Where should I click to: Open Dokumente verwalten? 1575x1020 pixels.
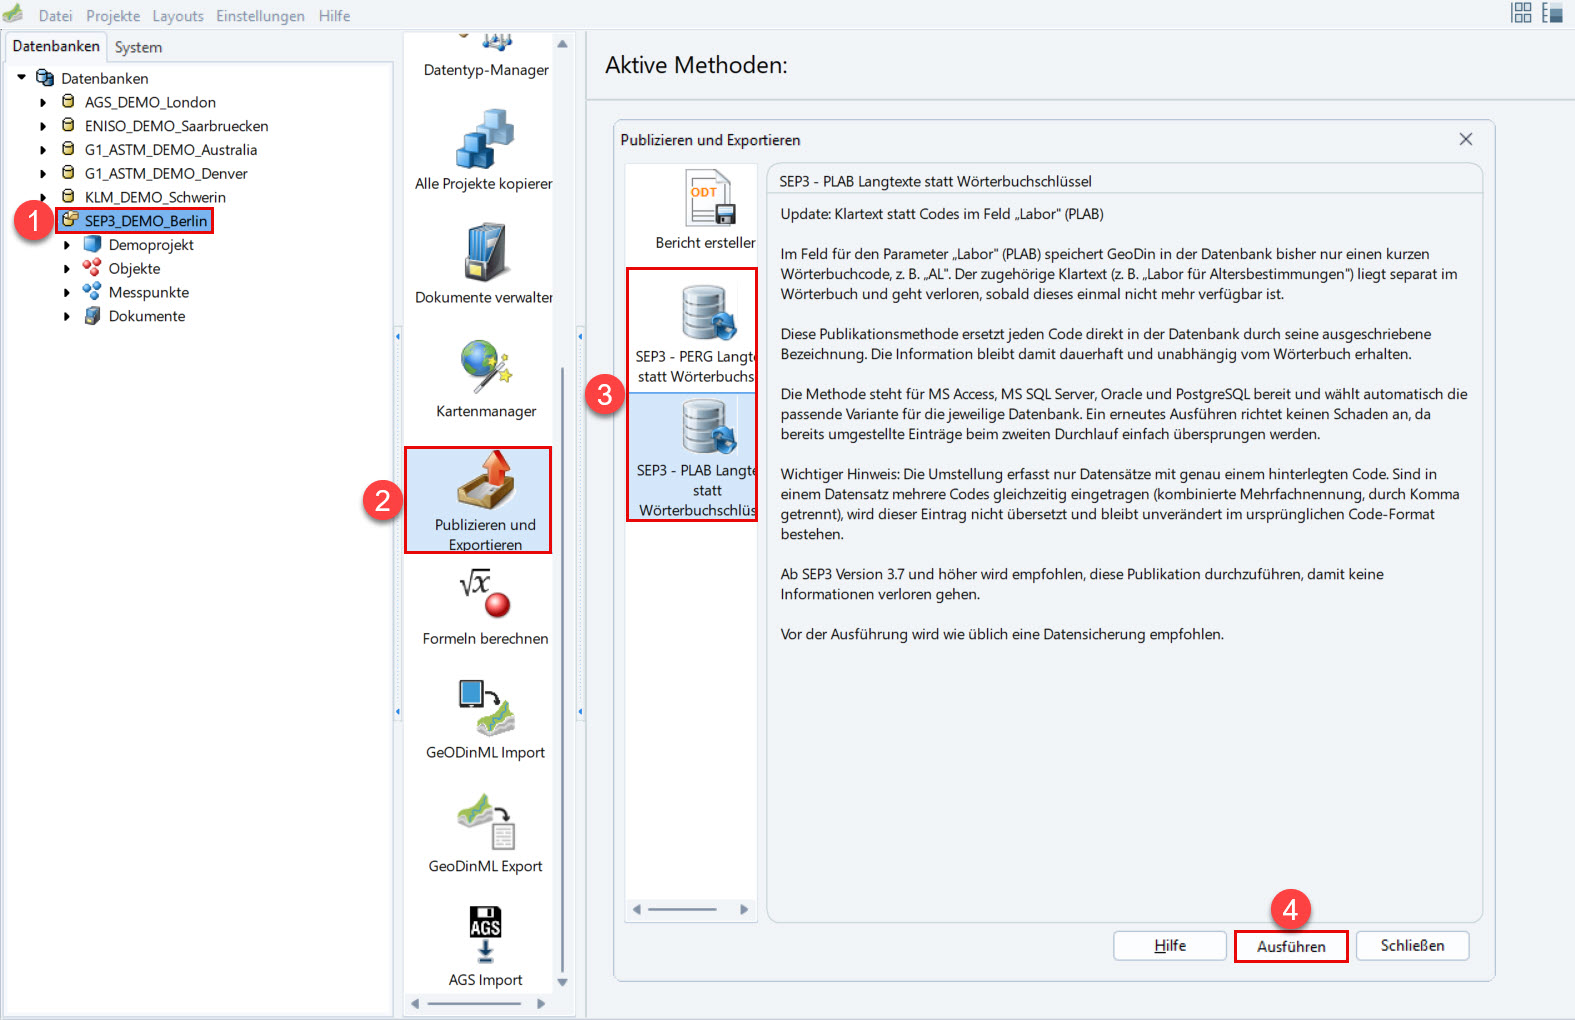coord(484,264)
